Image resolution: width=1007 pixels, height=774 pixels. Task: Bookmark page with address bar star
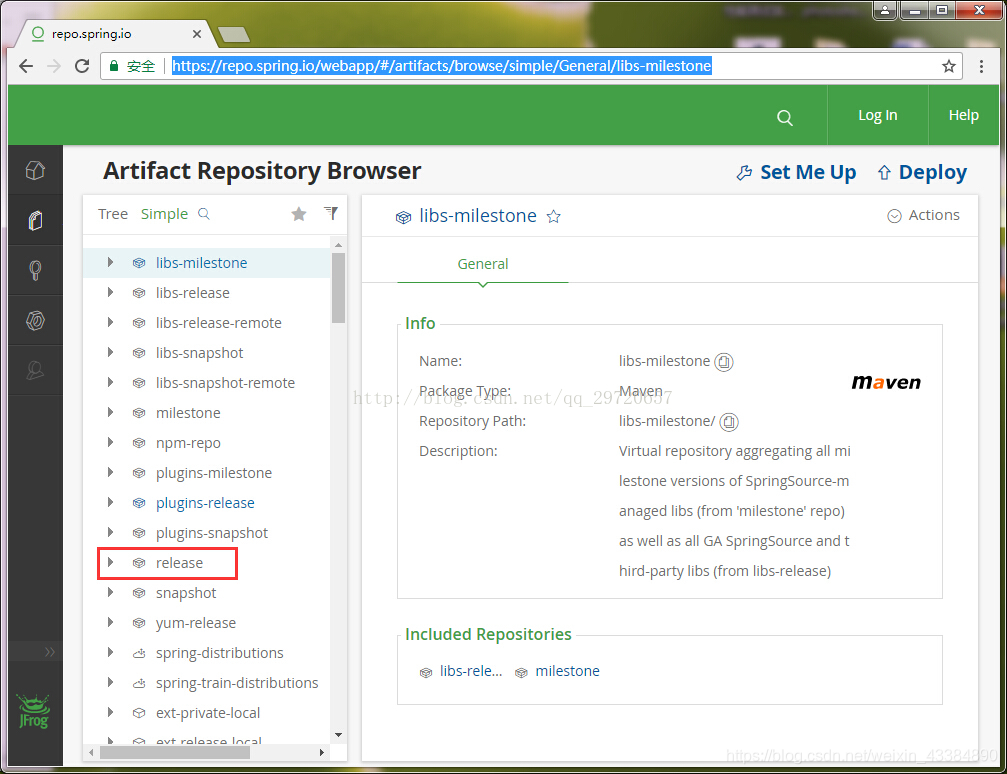pyautogui.click(x=949, y=66)
